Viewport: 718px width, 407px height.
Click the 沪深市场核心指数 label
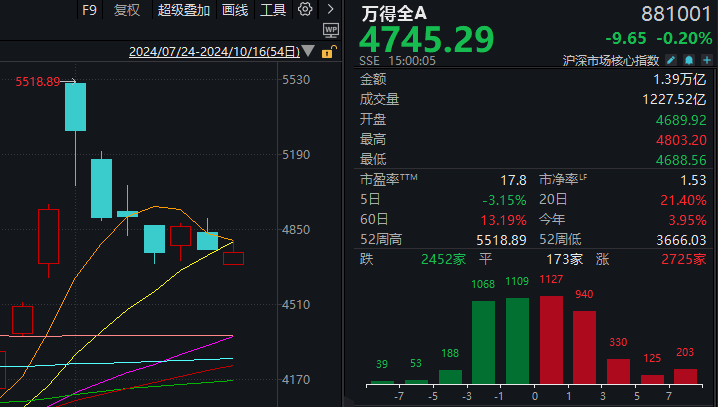click(x=612, y=60)
